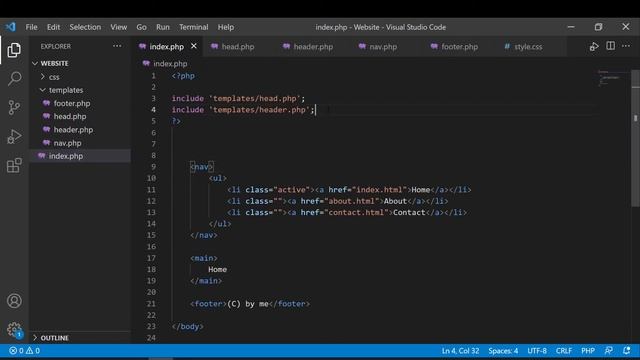Click (C) by me footer text
This screenshot has height=360, width=640.
coord(248,304)
